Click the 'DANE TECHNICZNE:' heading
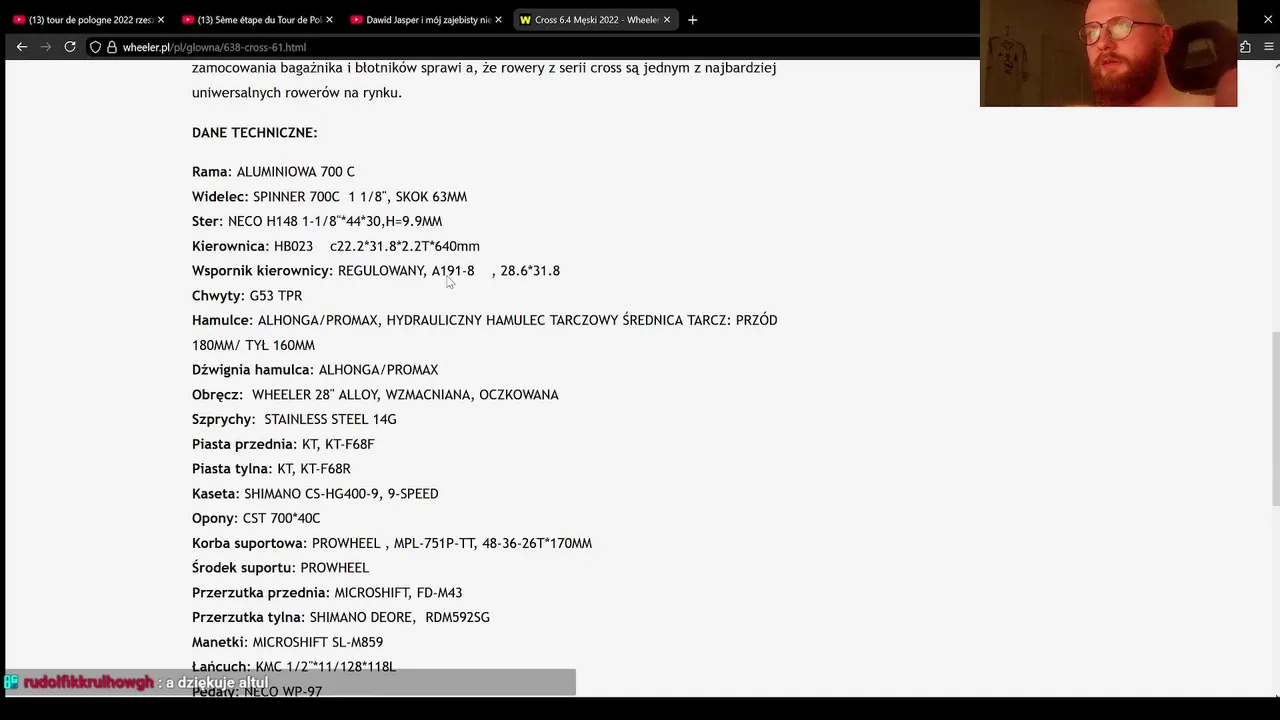Image resolution: width=1280 pixels, height=720 pixels. [x=254, y=132]
